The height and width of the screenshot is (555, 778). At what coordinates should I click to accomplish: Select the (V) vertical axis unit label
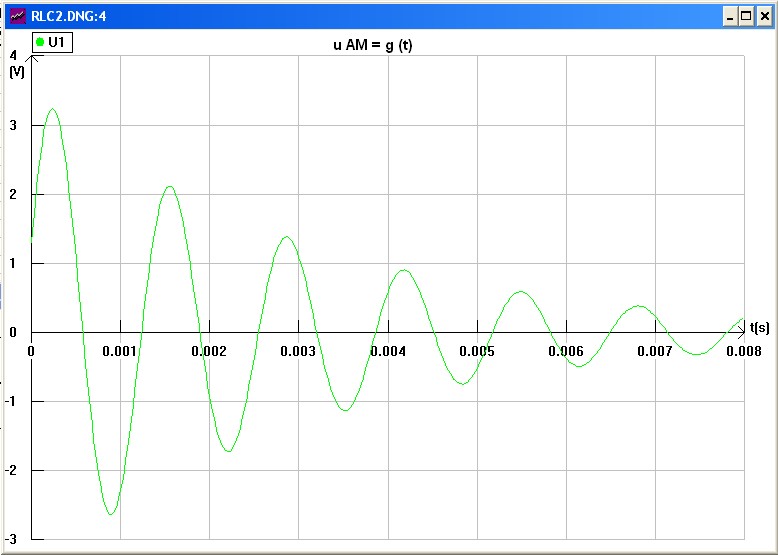[x=16, y=72]
